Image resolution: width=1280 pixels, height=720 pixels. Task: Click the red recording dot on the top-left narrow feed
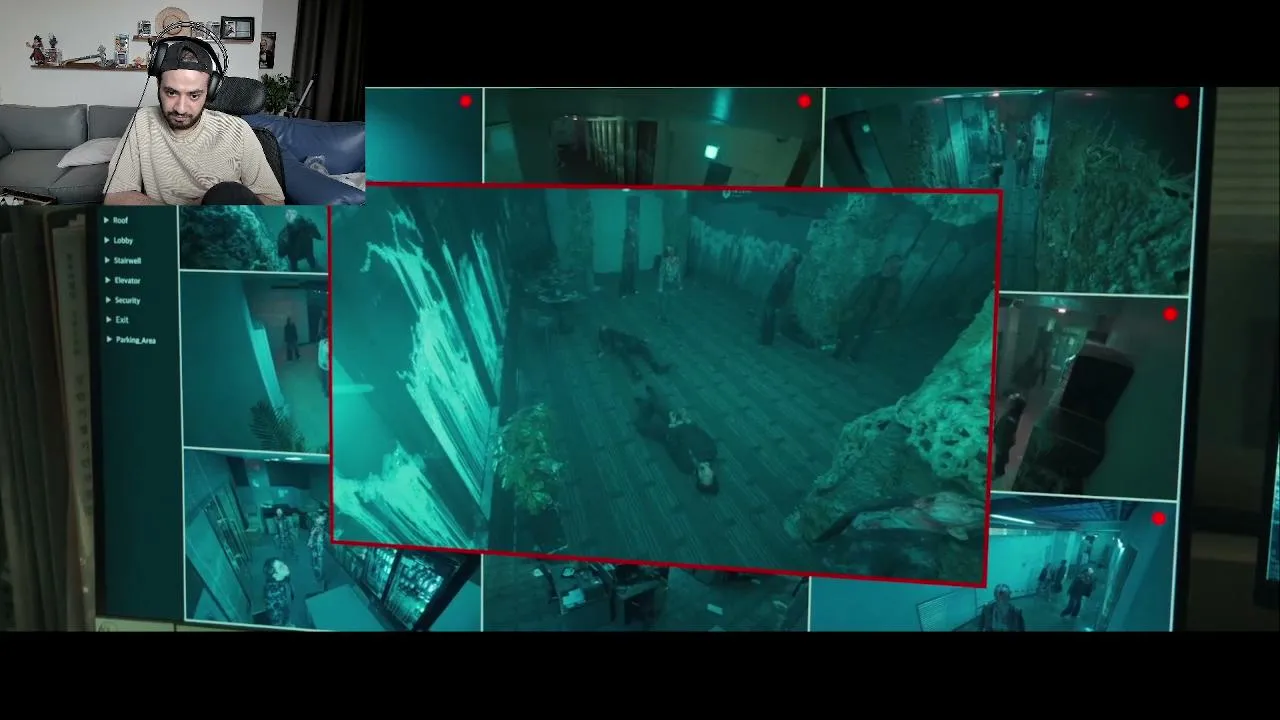(x=466, y=101)
